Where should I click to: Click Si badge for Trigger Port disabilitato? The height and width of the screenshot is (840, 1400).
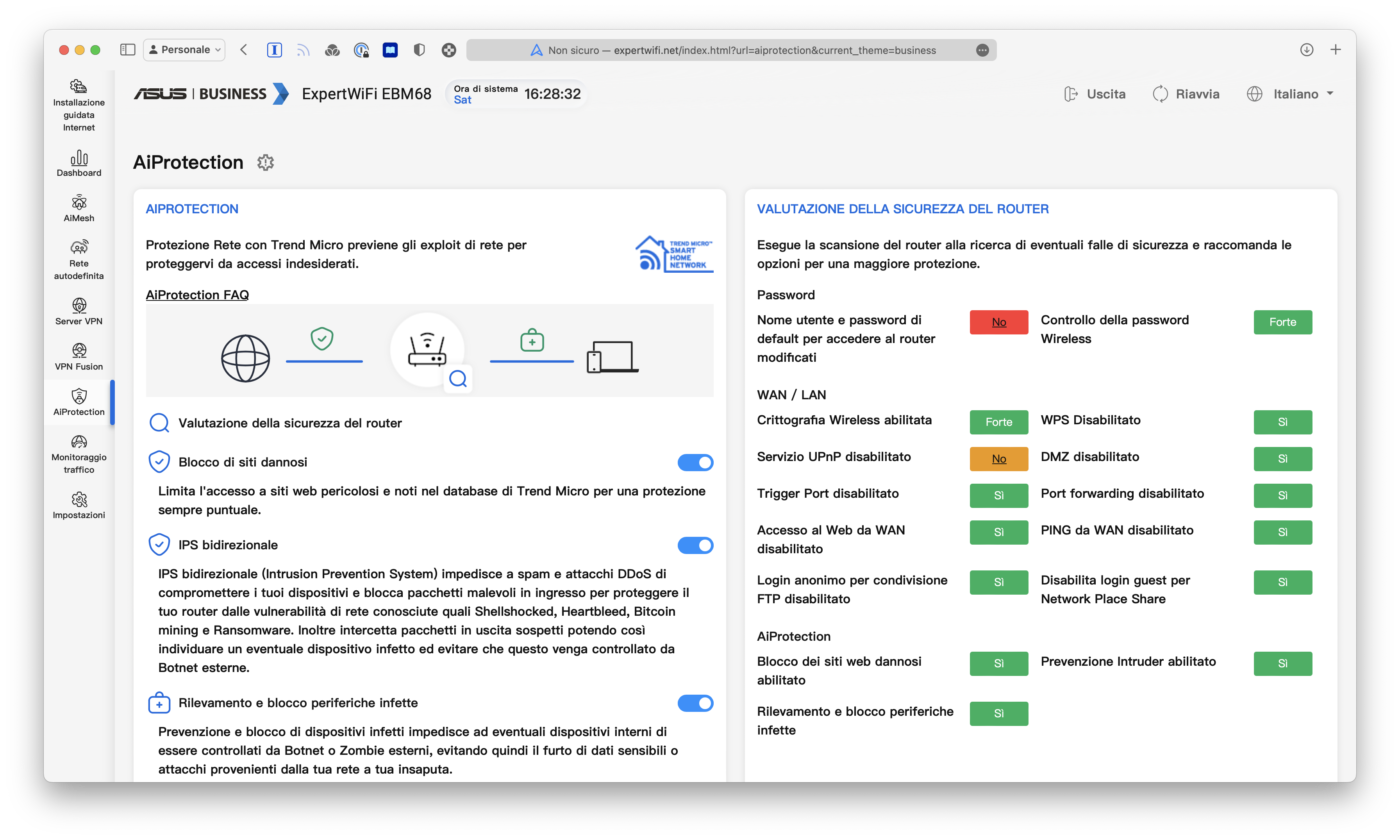[999, 496]
